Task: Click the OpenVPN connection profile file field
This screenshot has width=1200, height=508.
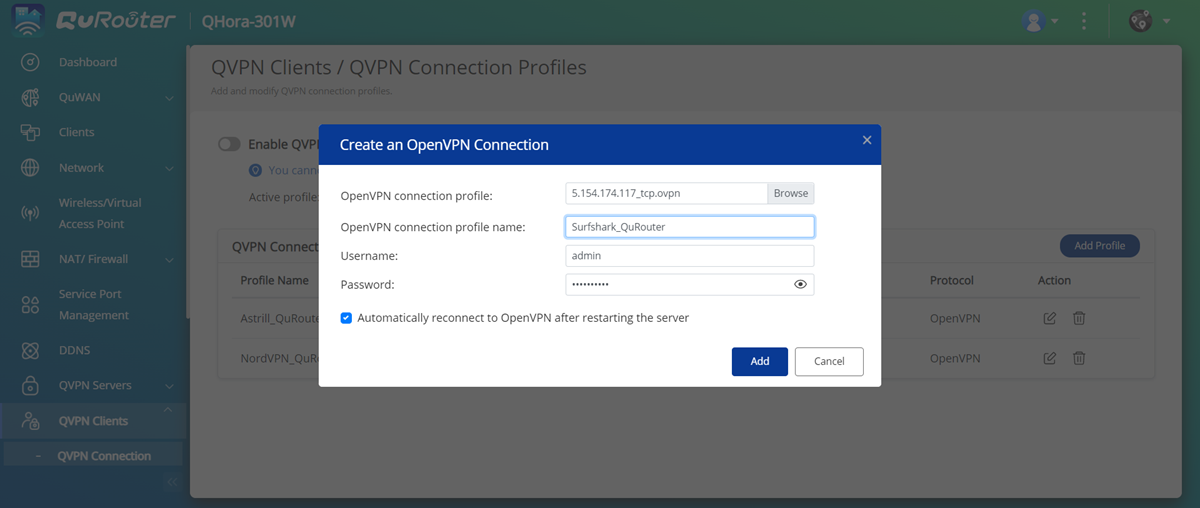Action: (666, 193)
